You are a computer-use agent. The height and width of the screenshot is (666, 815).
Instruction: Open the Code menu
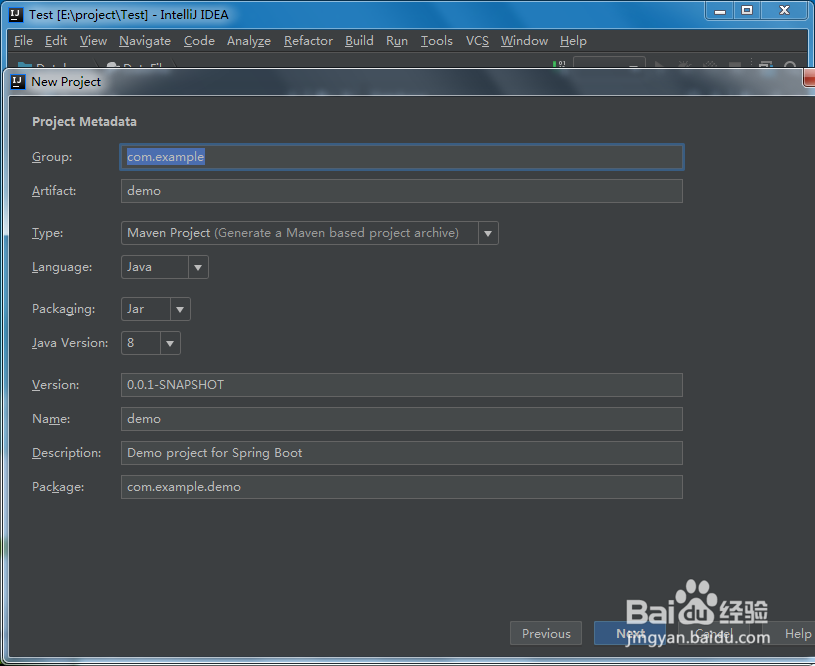(199, 41)
